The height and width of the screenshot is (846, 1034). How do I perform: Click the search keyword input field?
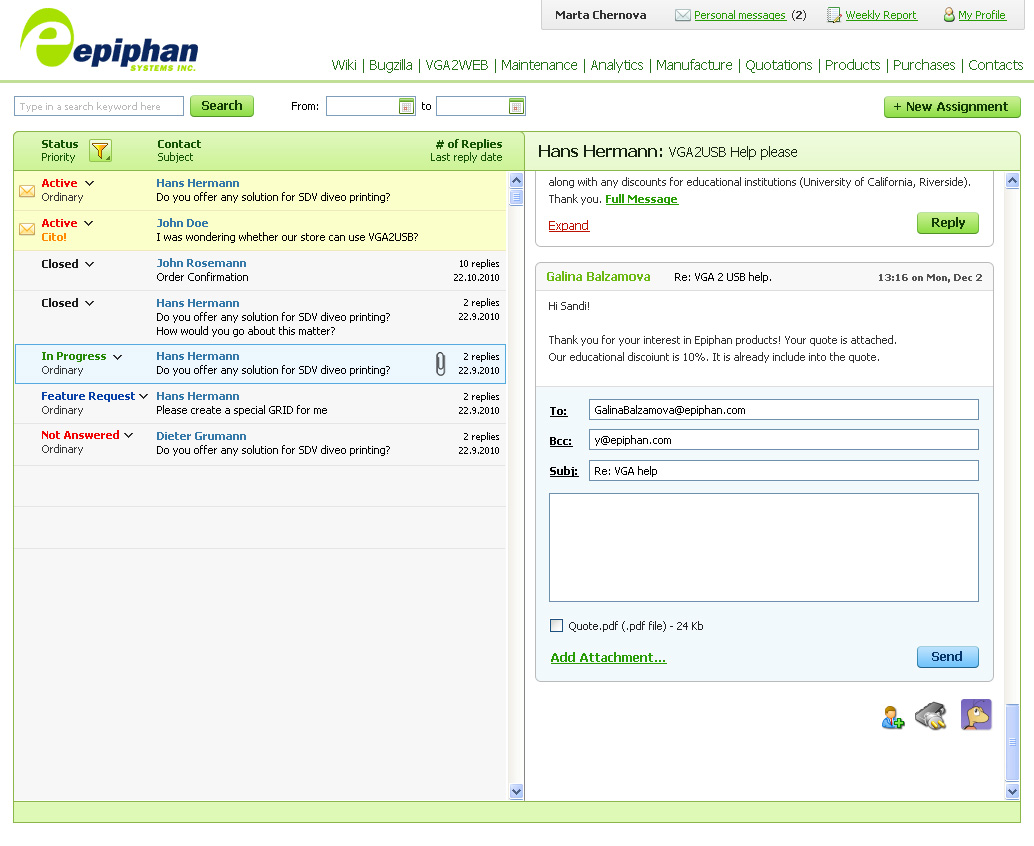coord(99,107)
